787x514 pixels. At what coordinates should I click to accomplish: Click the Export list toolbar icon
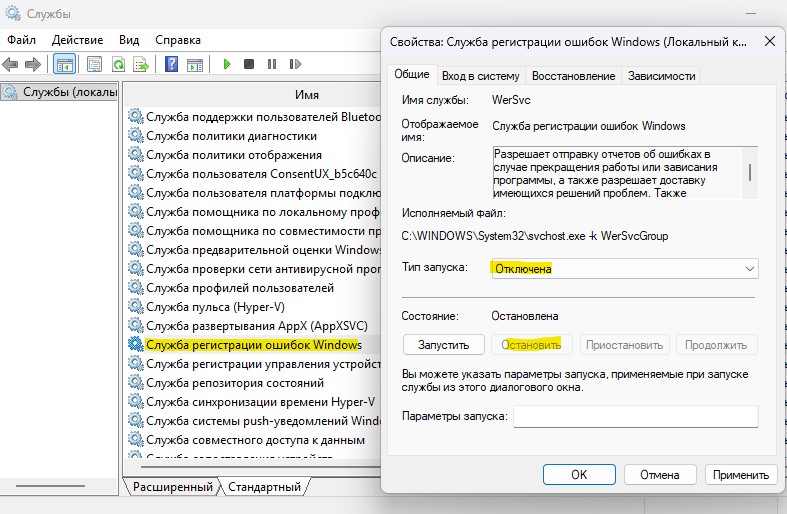pyautogui.click(x=141, y=64)
